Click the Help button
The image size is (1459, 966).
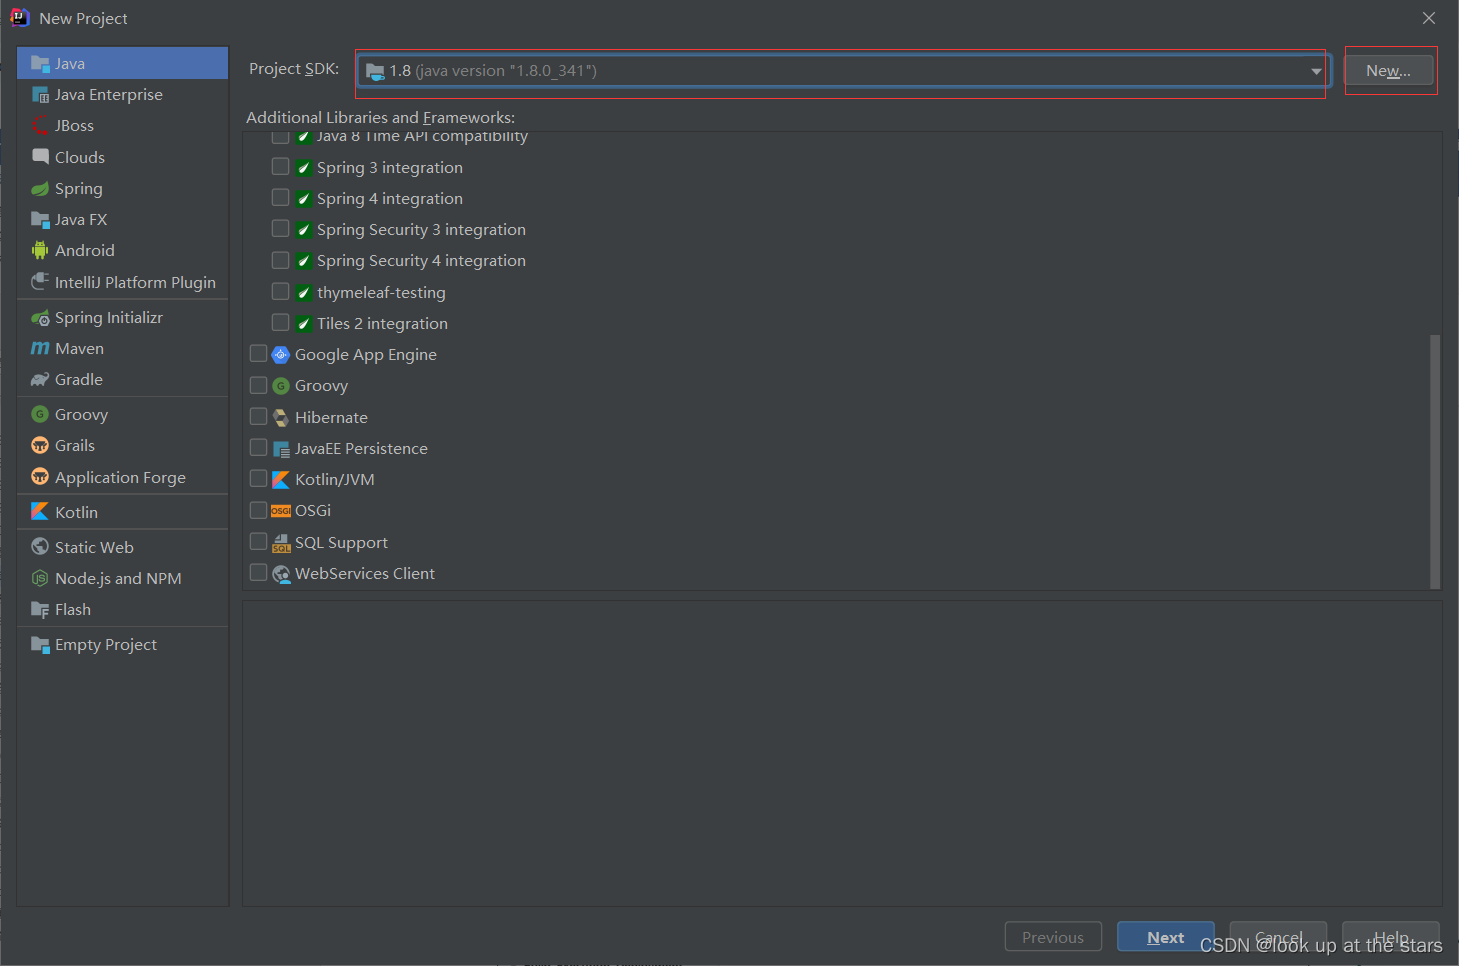click(1391, 937)
